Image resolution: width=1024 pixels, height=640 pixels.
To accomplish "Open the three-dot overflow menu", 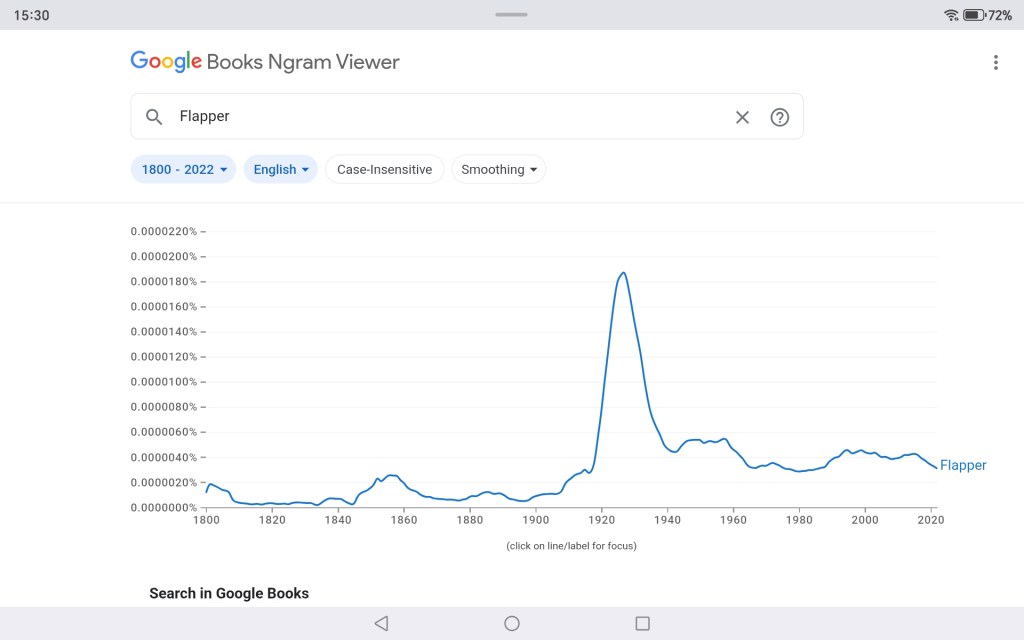I will click(995, 62).
